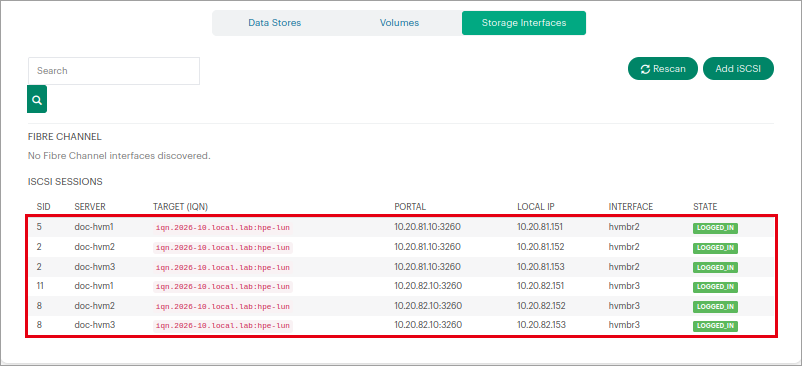
Task: Click server doc-hvm3 in the 10.20.81.153 row
Action: pos(95,267)
